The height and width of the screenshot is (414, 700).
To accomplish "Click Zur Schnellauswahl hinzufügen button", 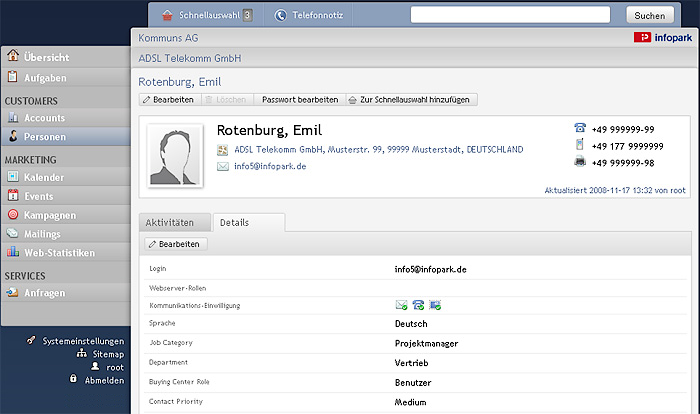I will [412, 100].
